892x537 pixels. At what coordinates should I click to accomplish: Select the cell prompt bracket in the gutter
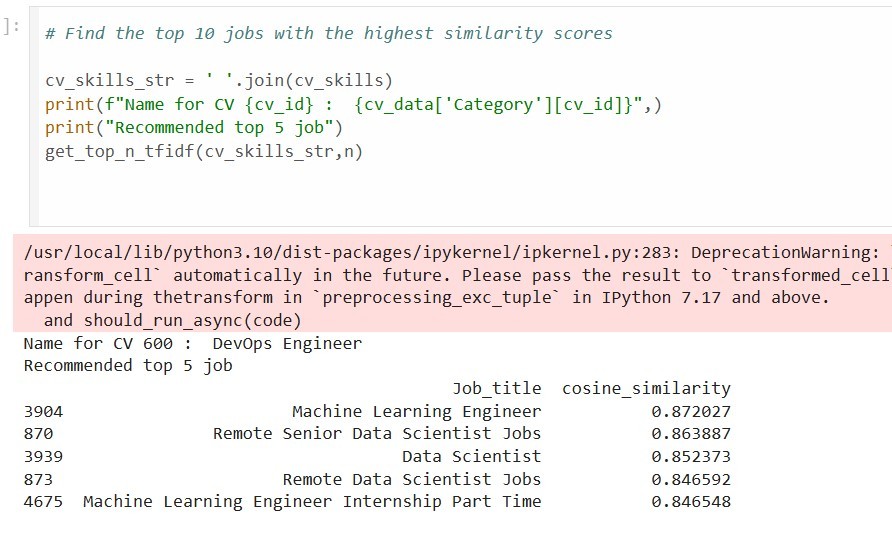point(11,26)
